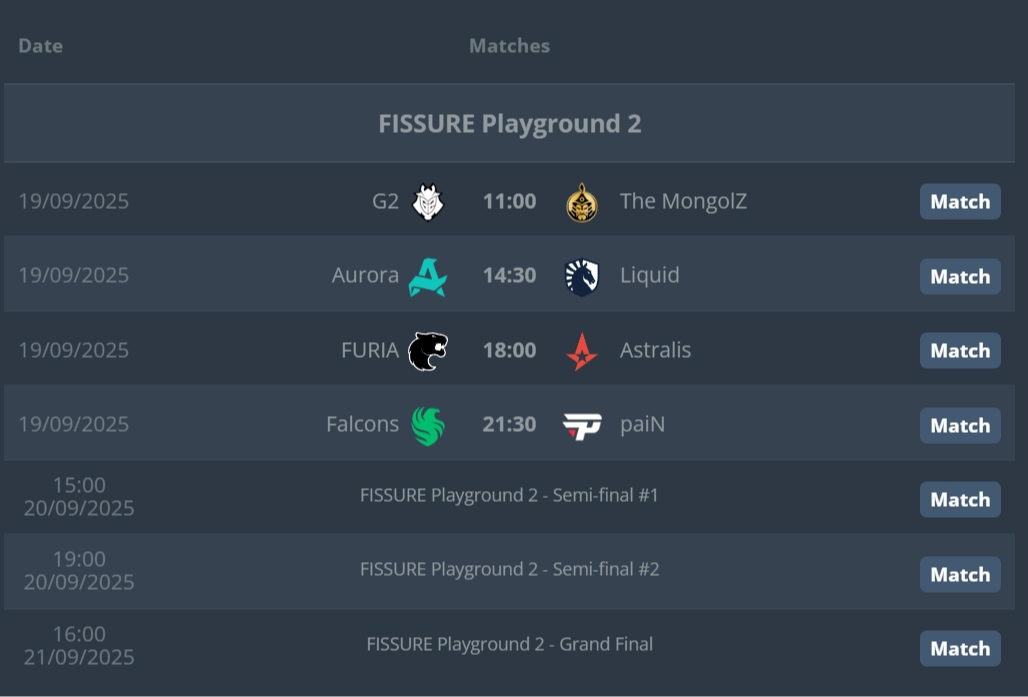Click the Liquid team logo

(x=581, y=276)
